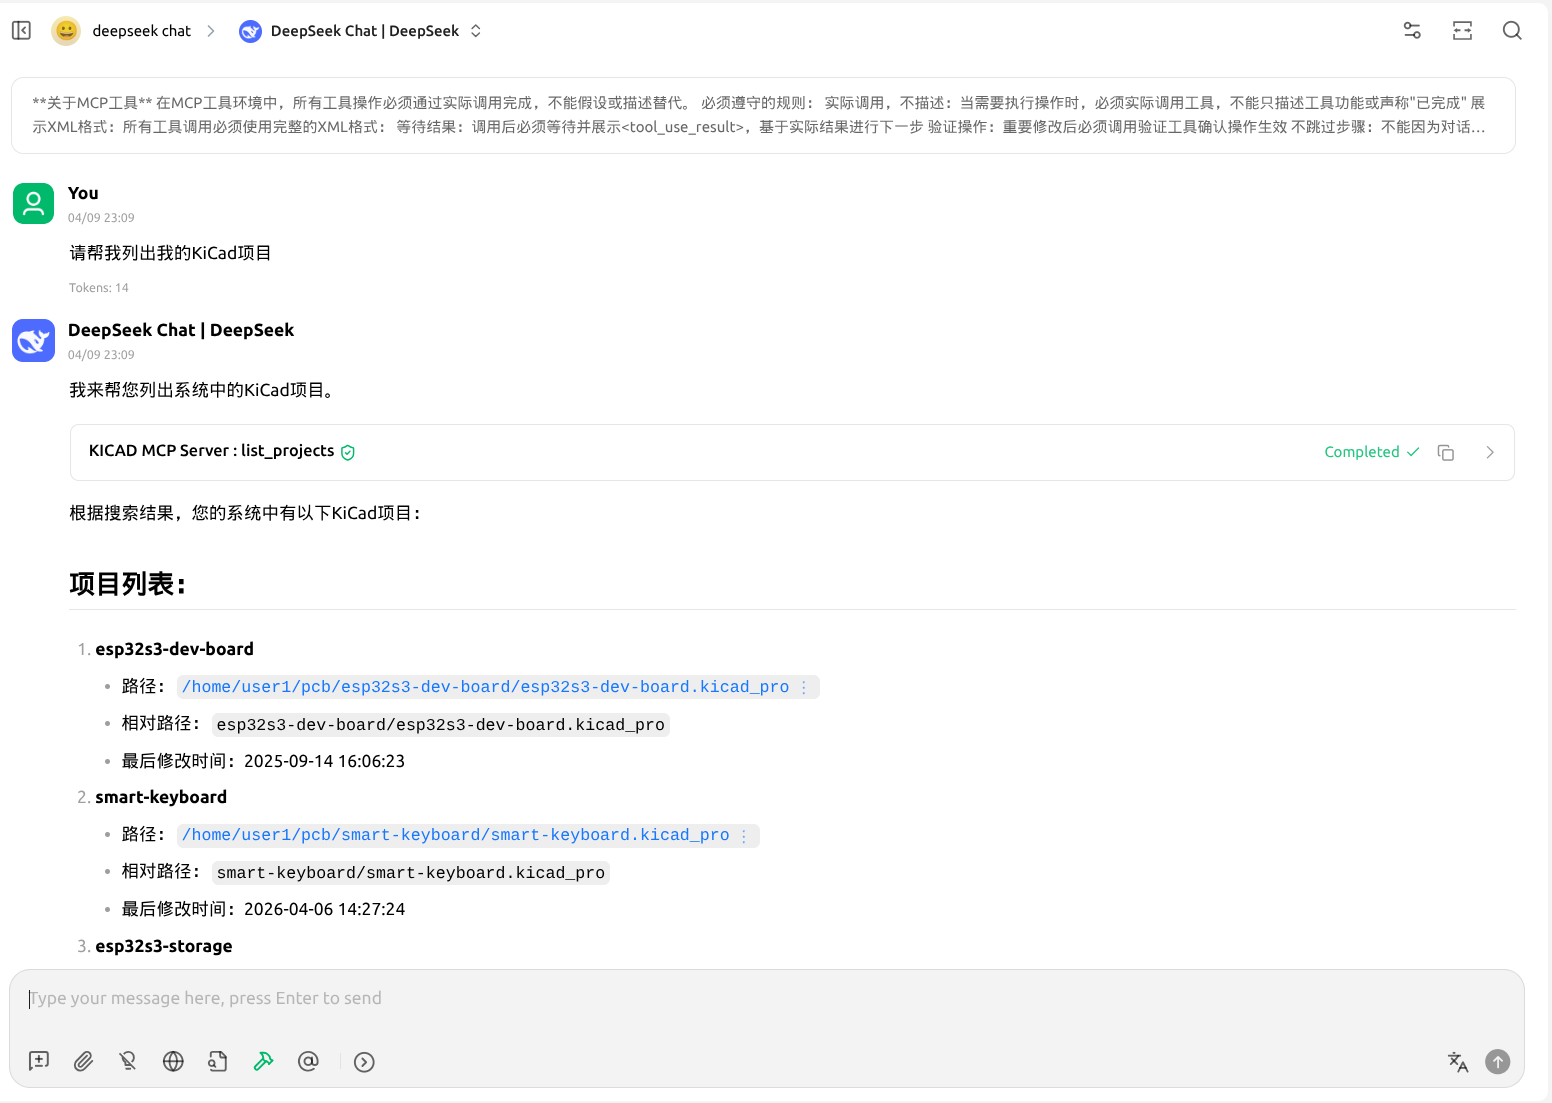Viewport: 1552px width, 1103px height.
Task: Open chat settings sliders icon
Action: [1412, 31]
